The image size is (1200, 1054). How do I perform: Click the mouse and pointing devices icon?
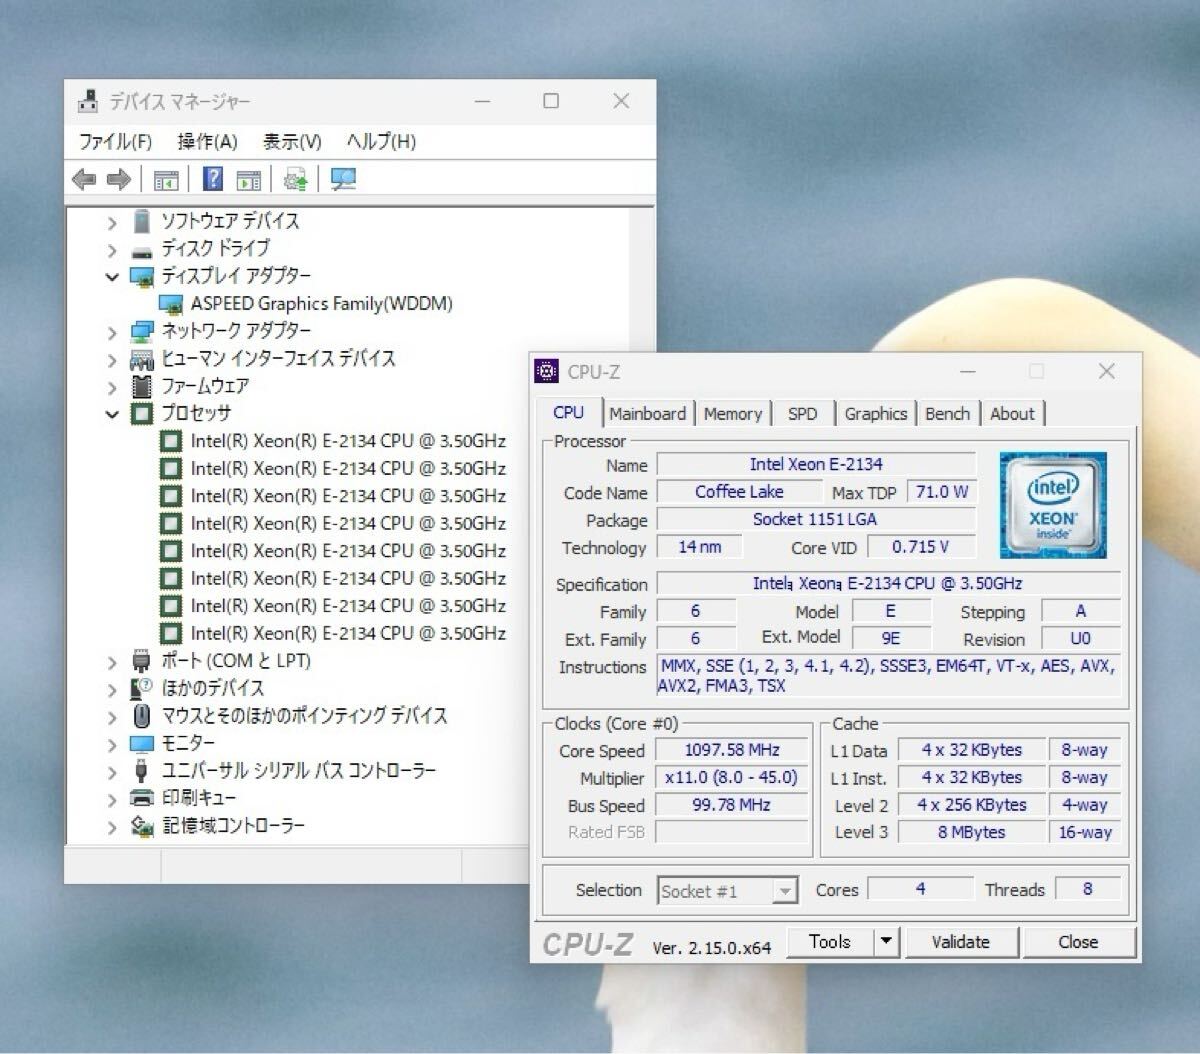click(142, 716)
